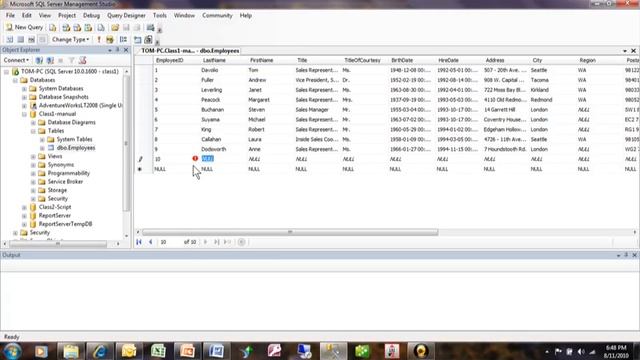Click the City column header

(552, 60)
